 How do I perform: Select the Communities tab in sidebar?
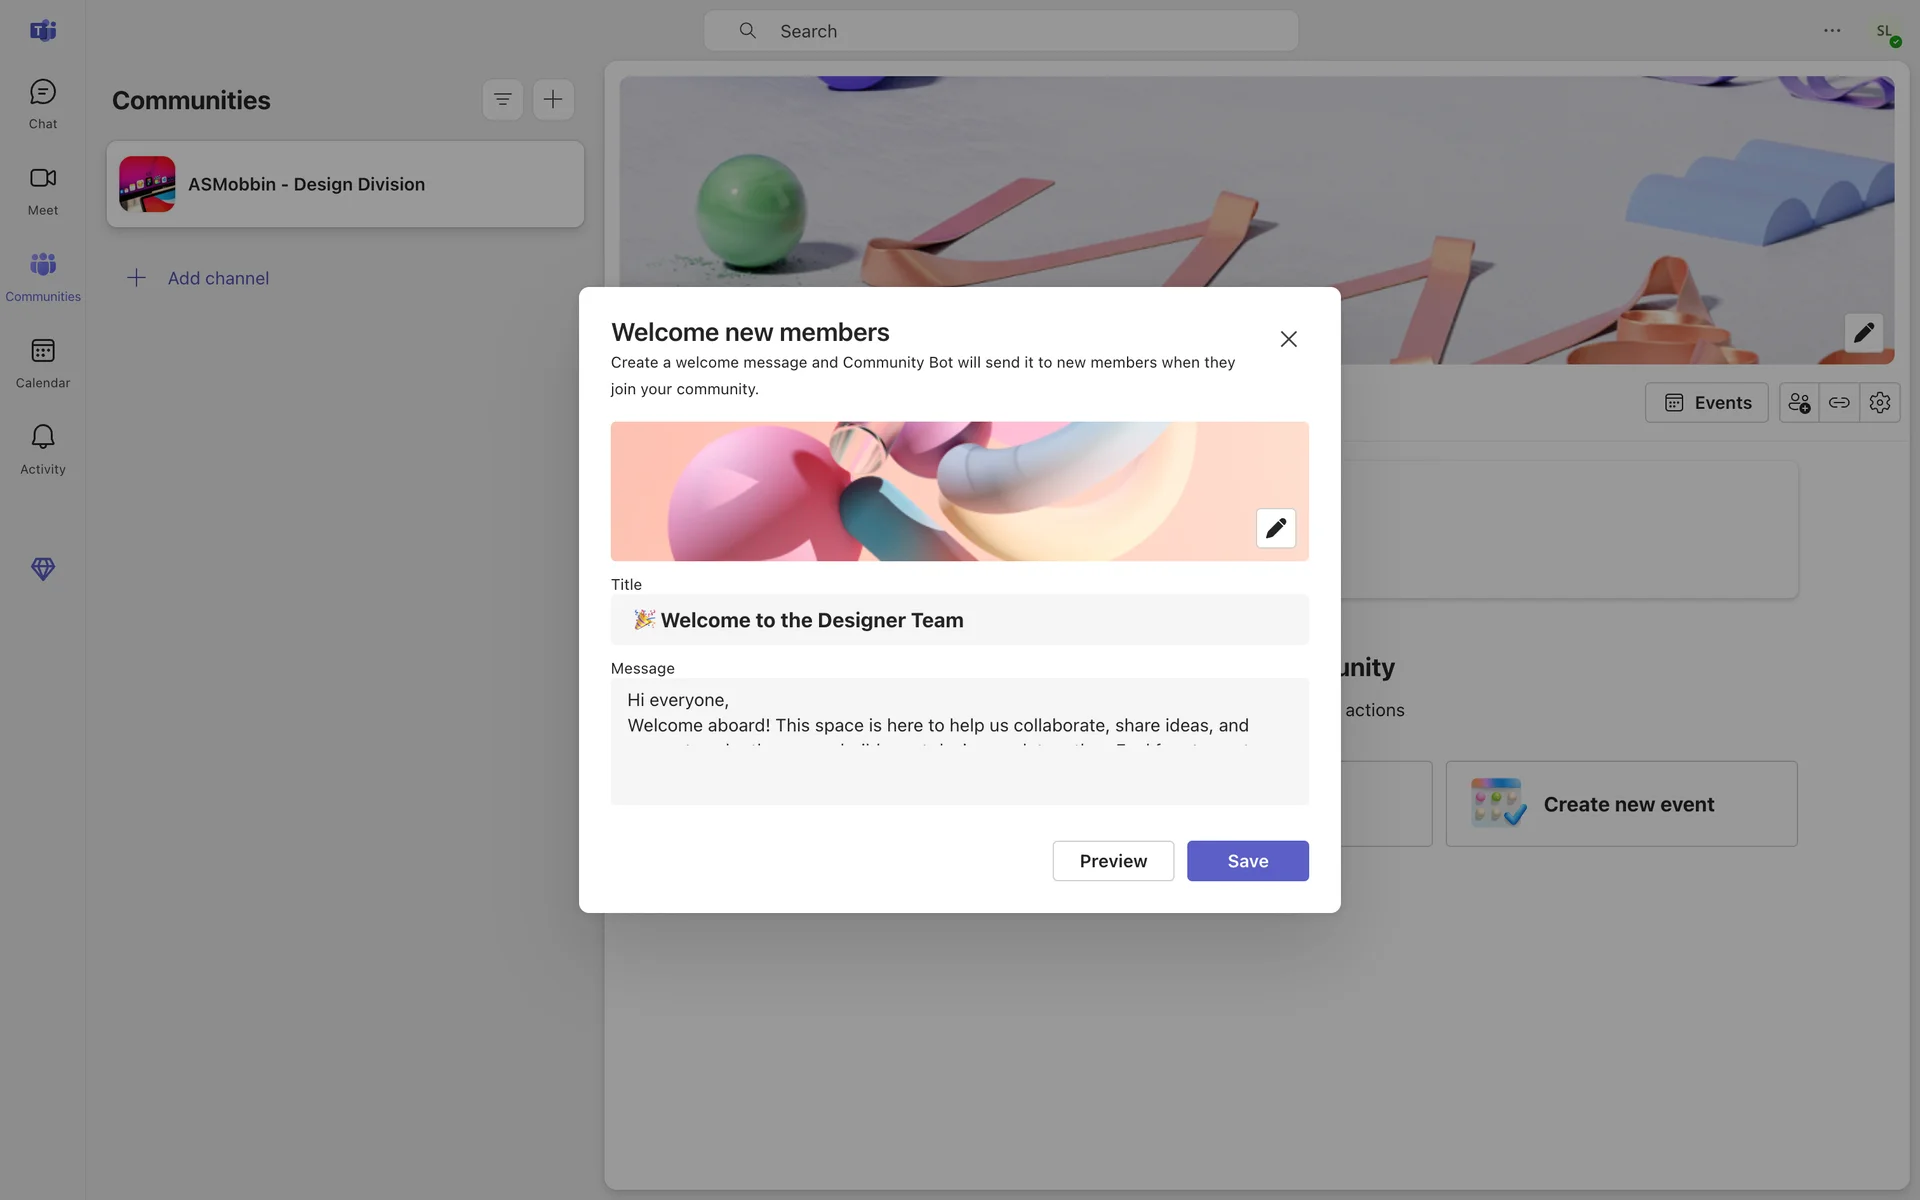pos(42,276)
